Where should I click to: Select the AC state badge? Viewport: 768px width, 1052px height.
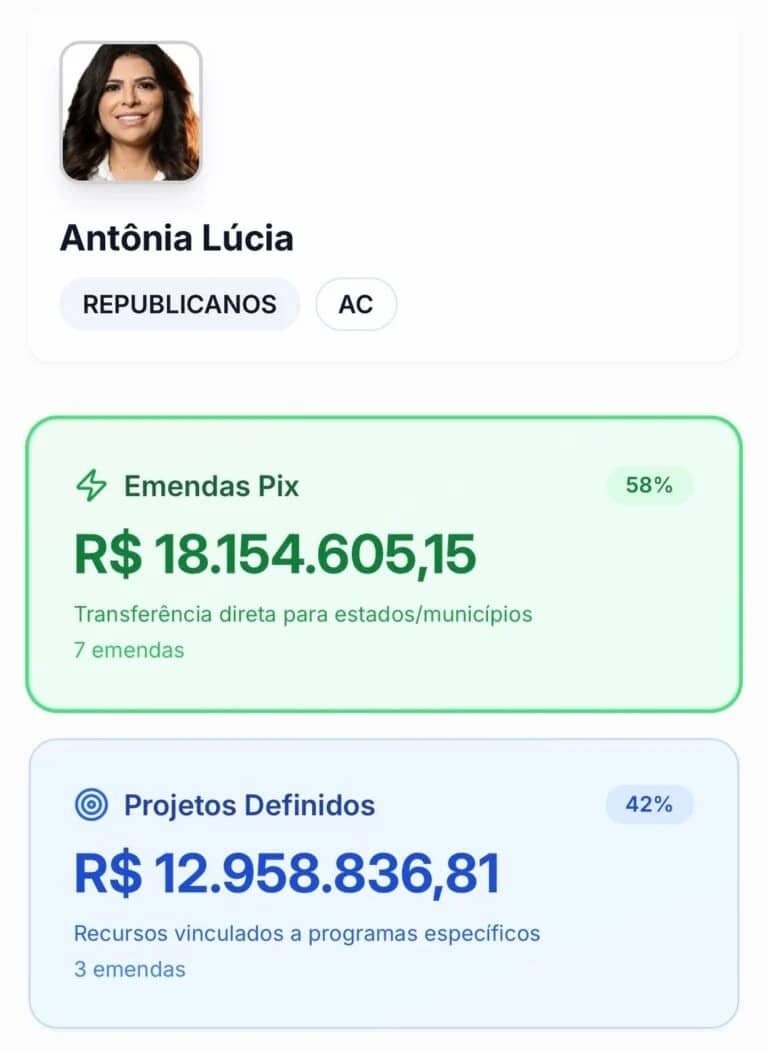click(x=356, y=304)
